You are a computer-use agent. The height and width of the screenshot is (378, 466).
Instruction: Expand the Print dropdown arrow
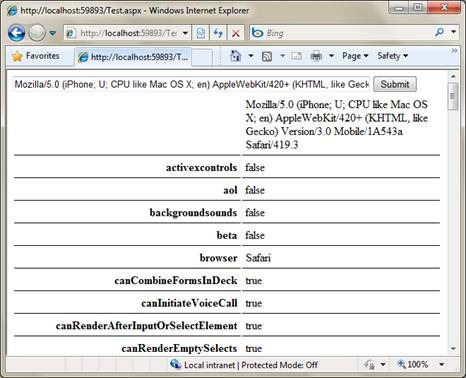[x=331, y=56]
